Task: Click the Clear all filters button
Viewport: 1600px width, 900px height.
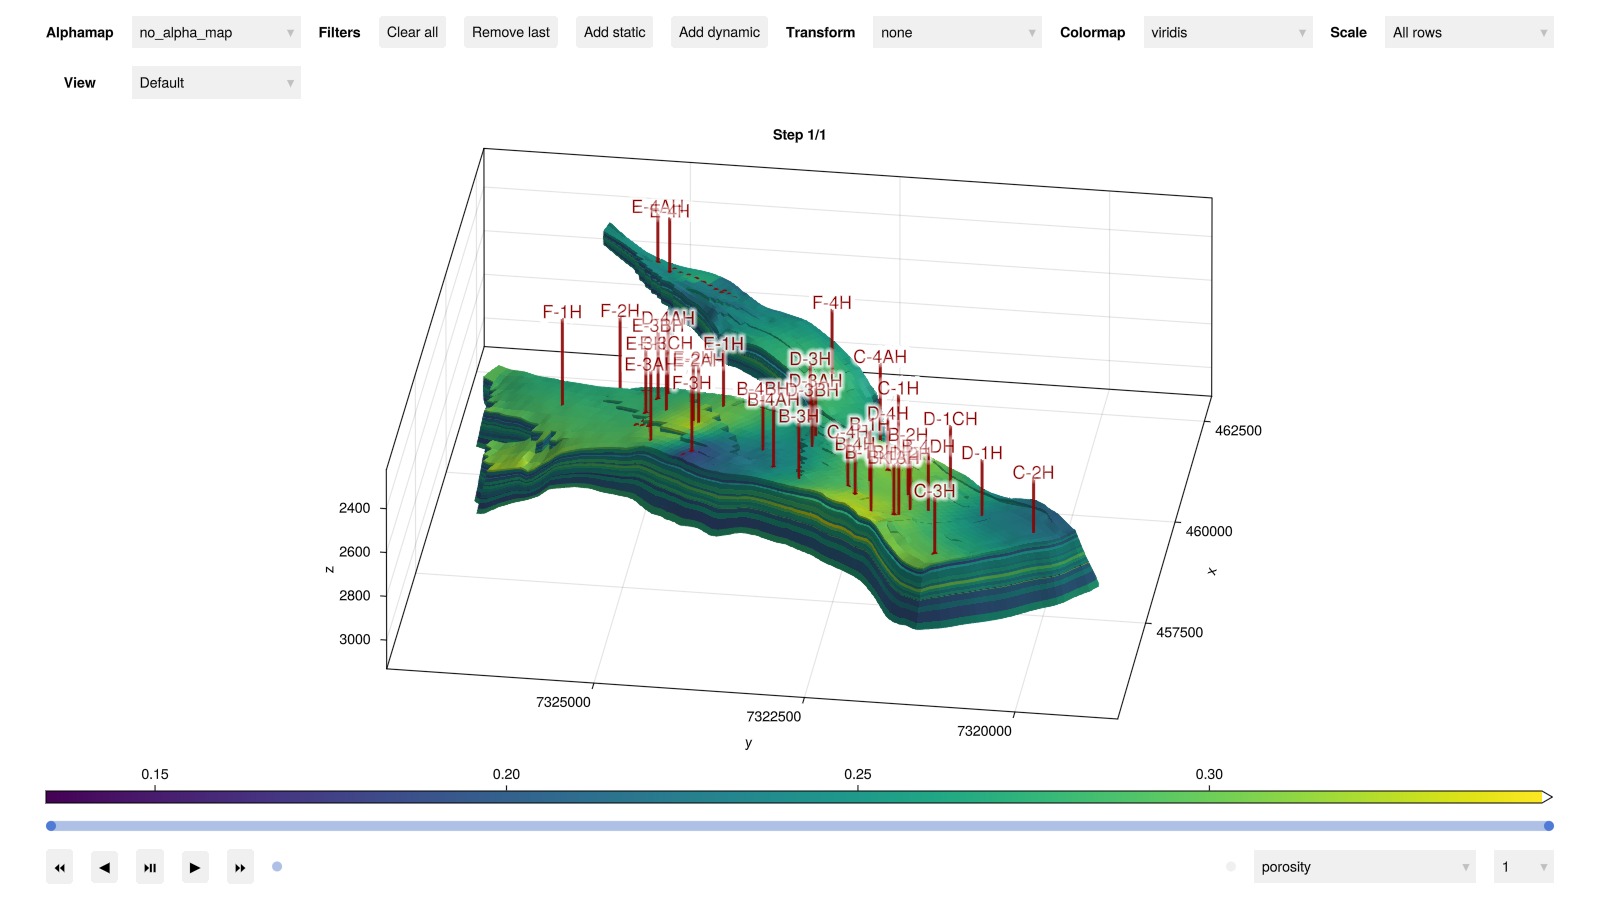Action: coord(412,33)
